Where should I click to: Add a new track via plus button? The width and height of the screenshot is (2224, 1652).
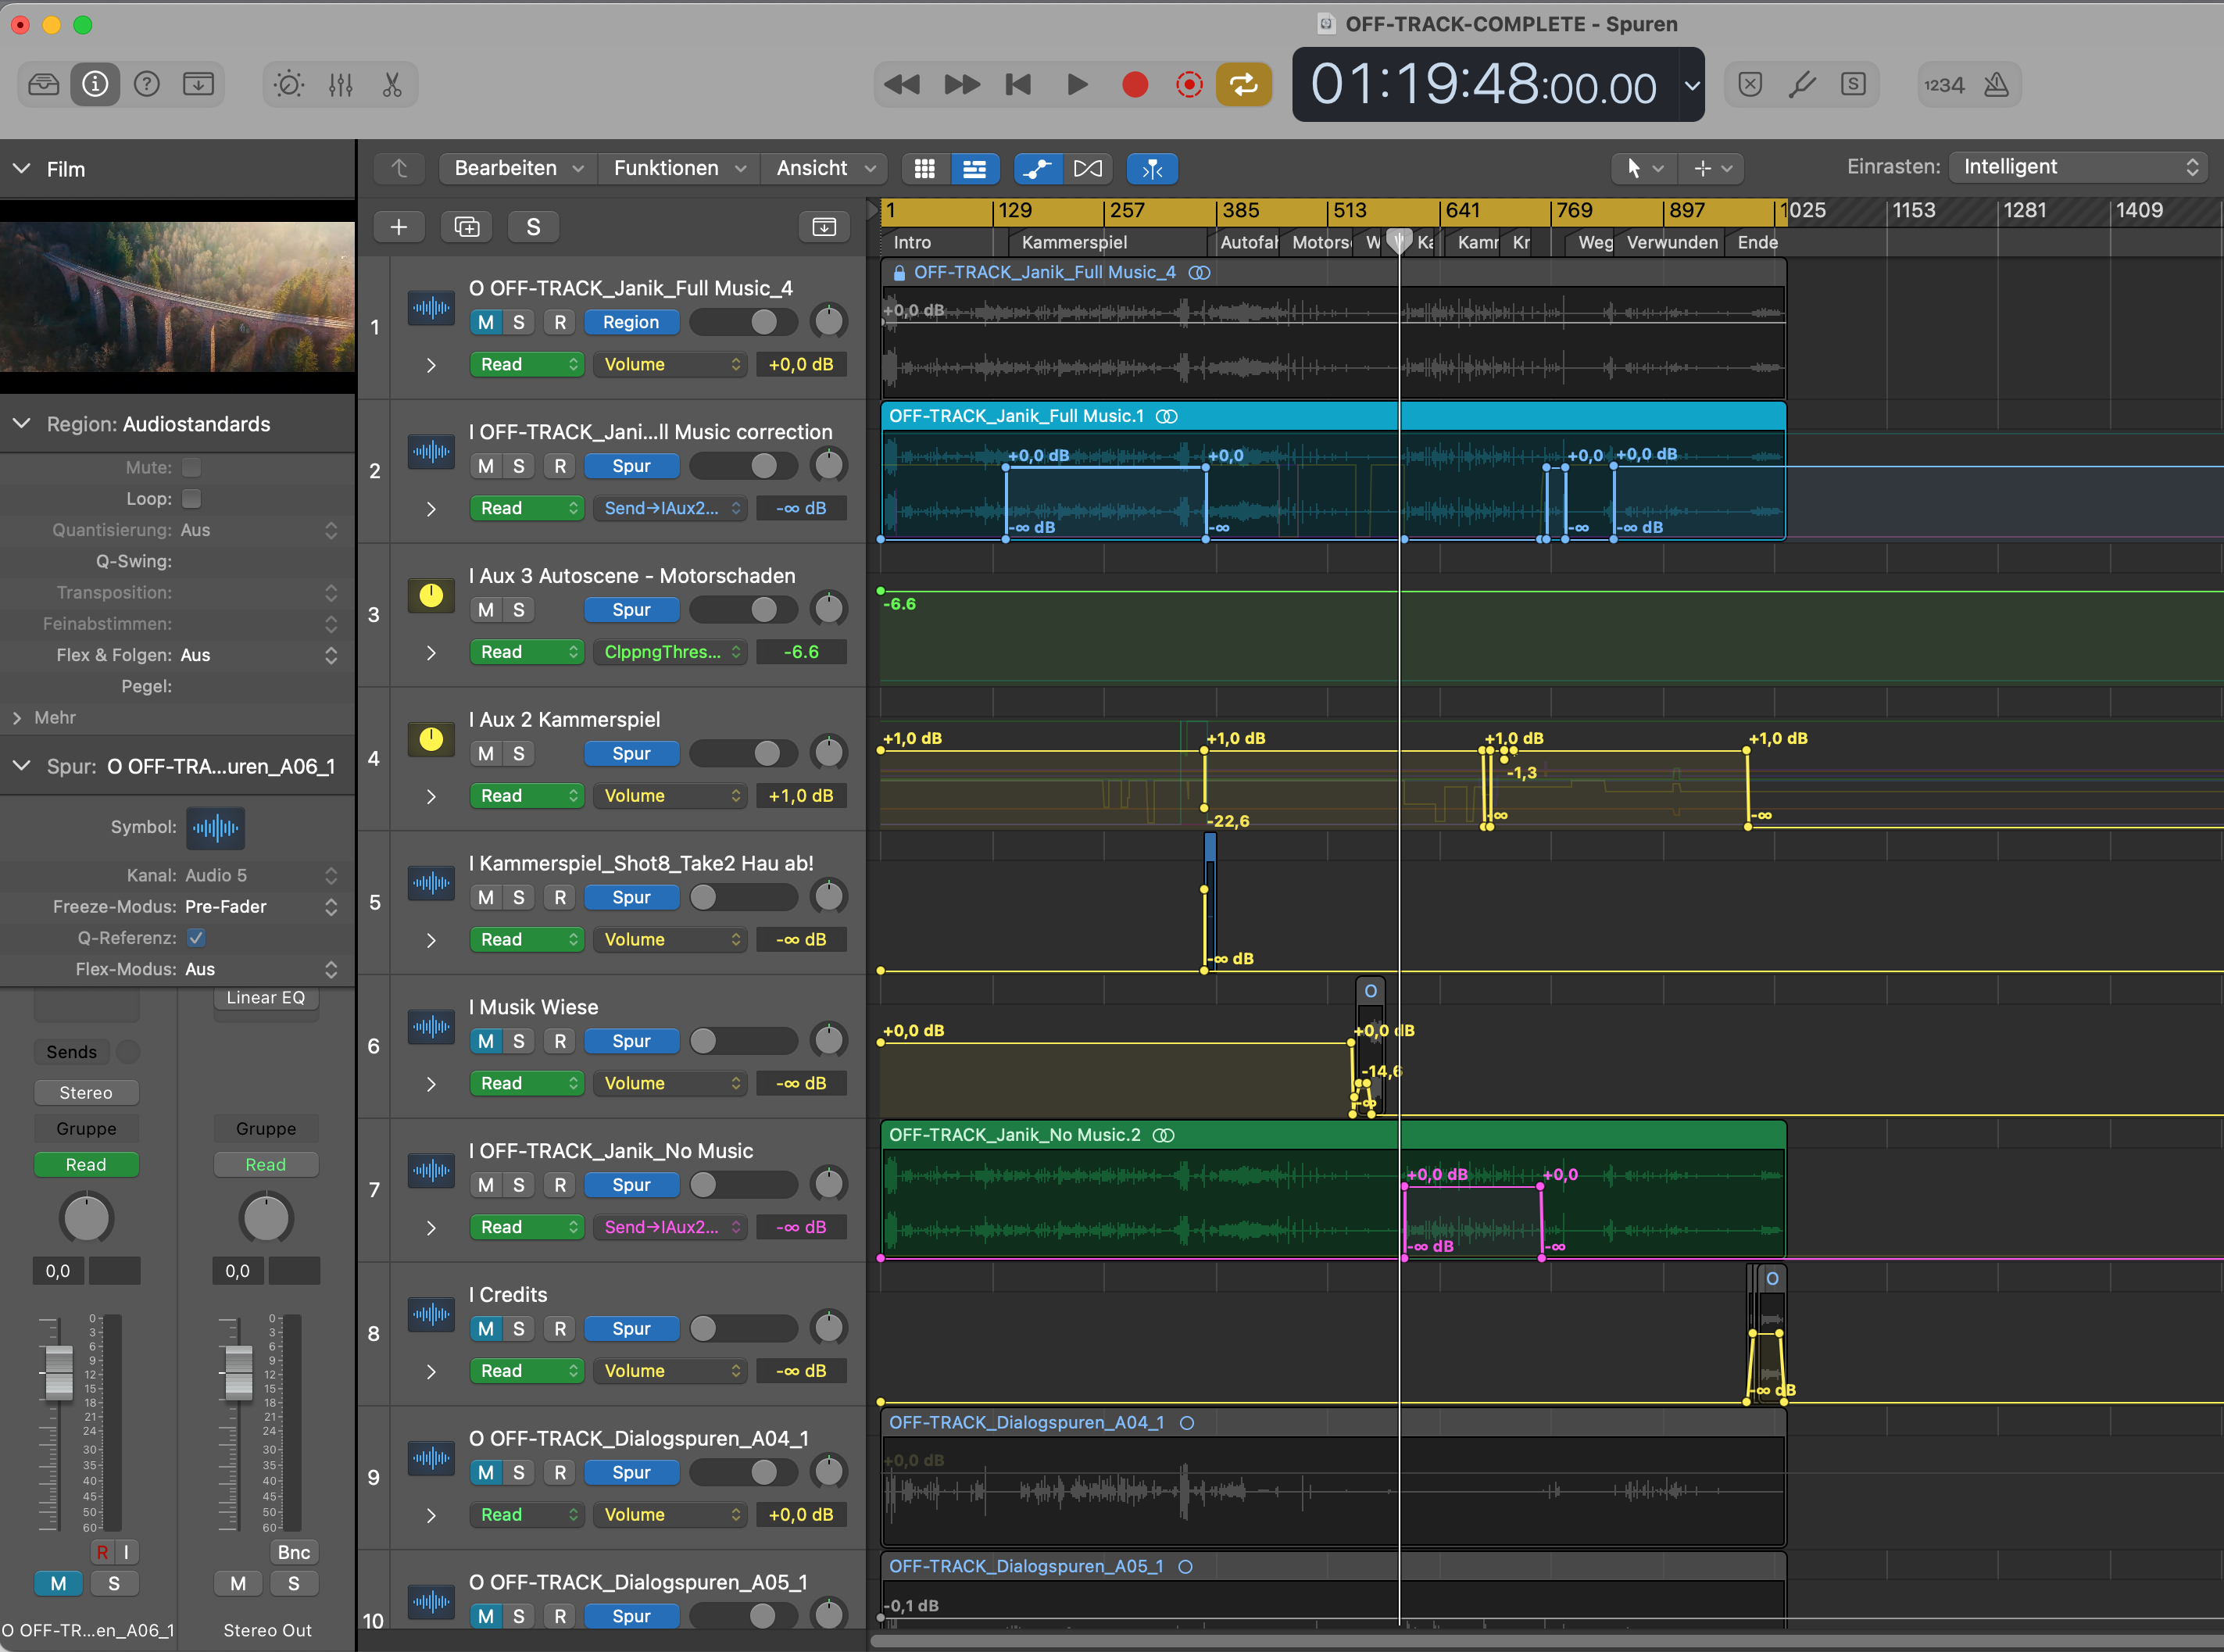coord(398,227)
